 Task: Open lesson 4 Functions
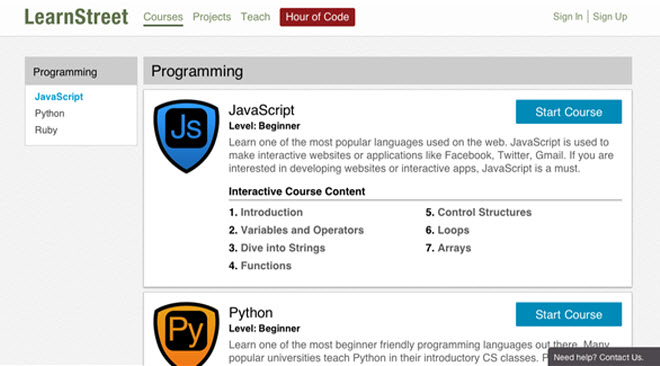(x=260, y=265)
